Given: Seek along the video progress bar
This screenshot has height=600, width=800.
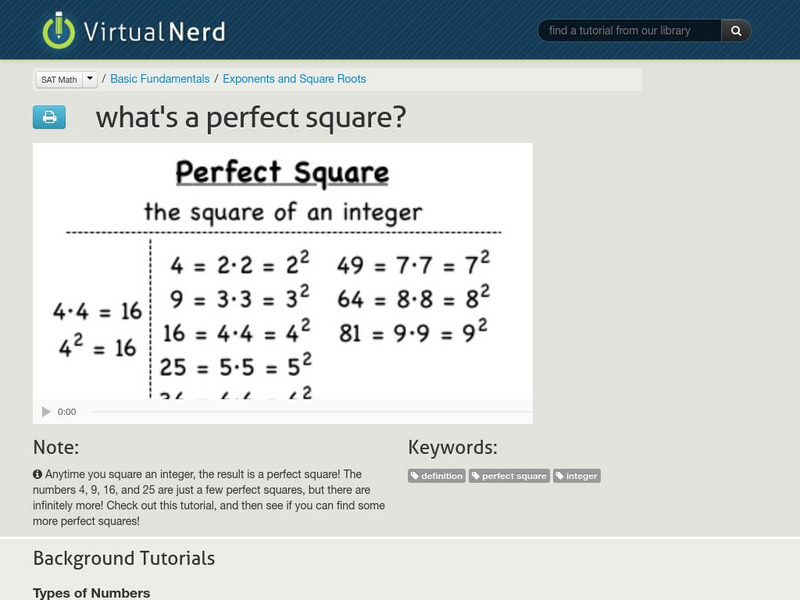Looking at the screenshot, I should [300, 412].
